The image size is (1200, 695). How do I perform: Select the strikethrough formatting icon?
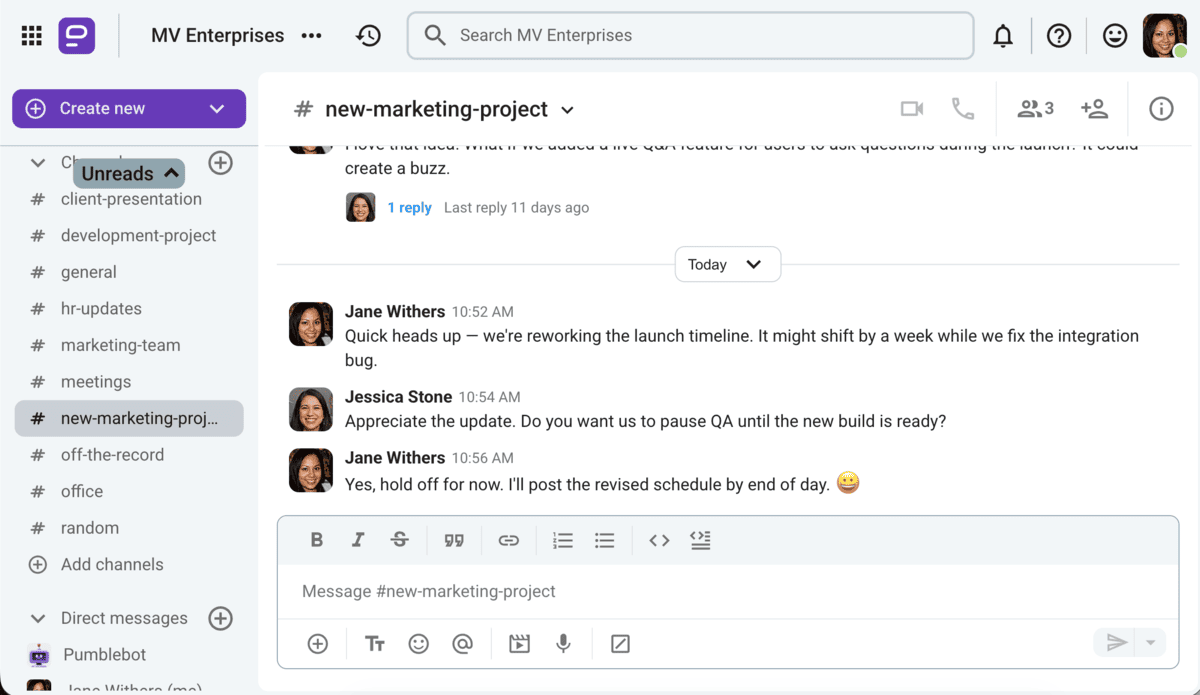[399, 540]
